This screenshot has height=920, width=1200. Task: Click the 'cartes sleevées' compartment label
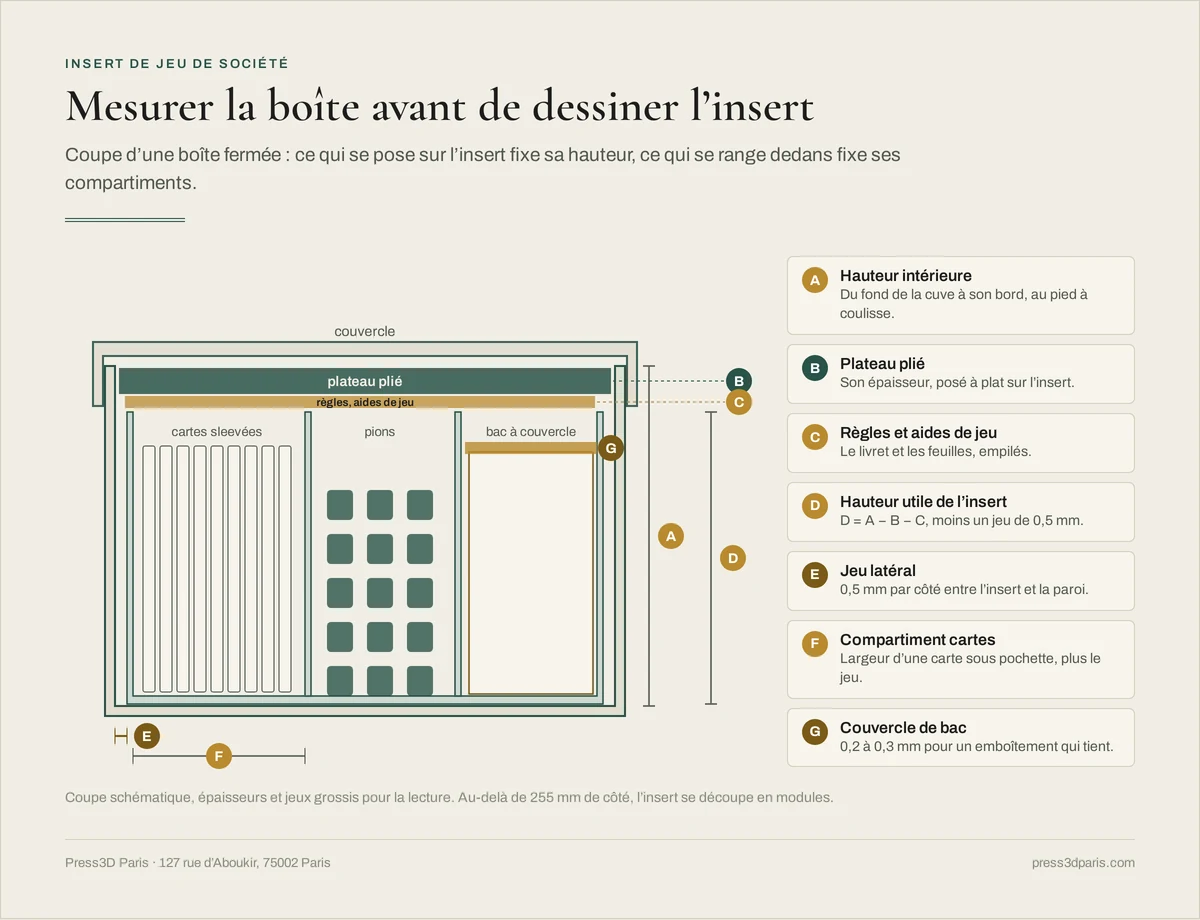[x=216, y=432]
